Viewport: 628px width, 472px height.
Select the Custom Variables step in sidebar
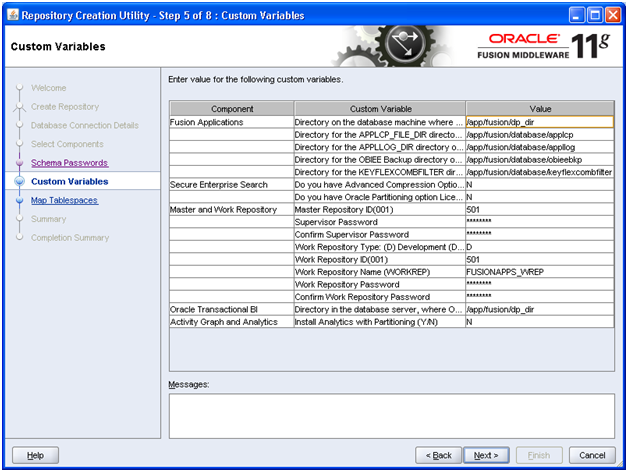(70, 182)
